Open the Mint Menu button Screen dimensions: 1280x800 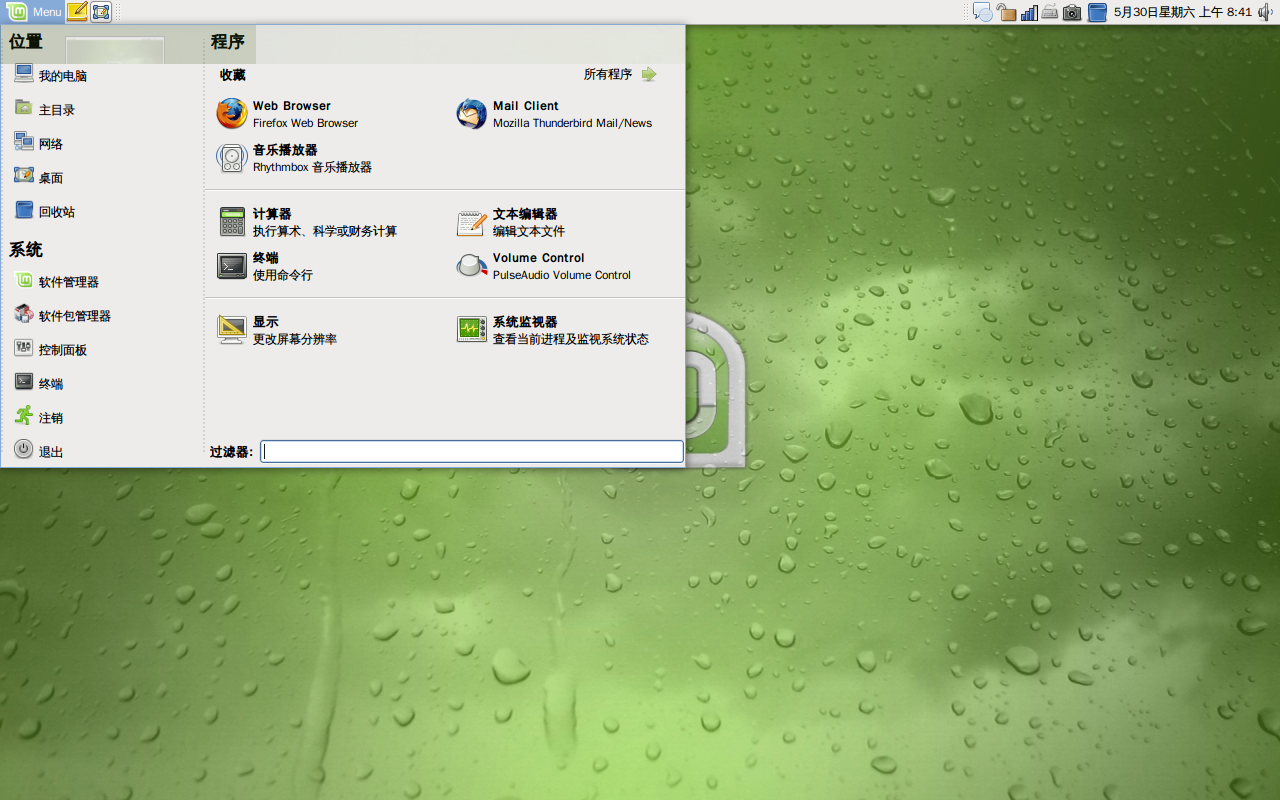pyautogui.click(x=34, y=12)
